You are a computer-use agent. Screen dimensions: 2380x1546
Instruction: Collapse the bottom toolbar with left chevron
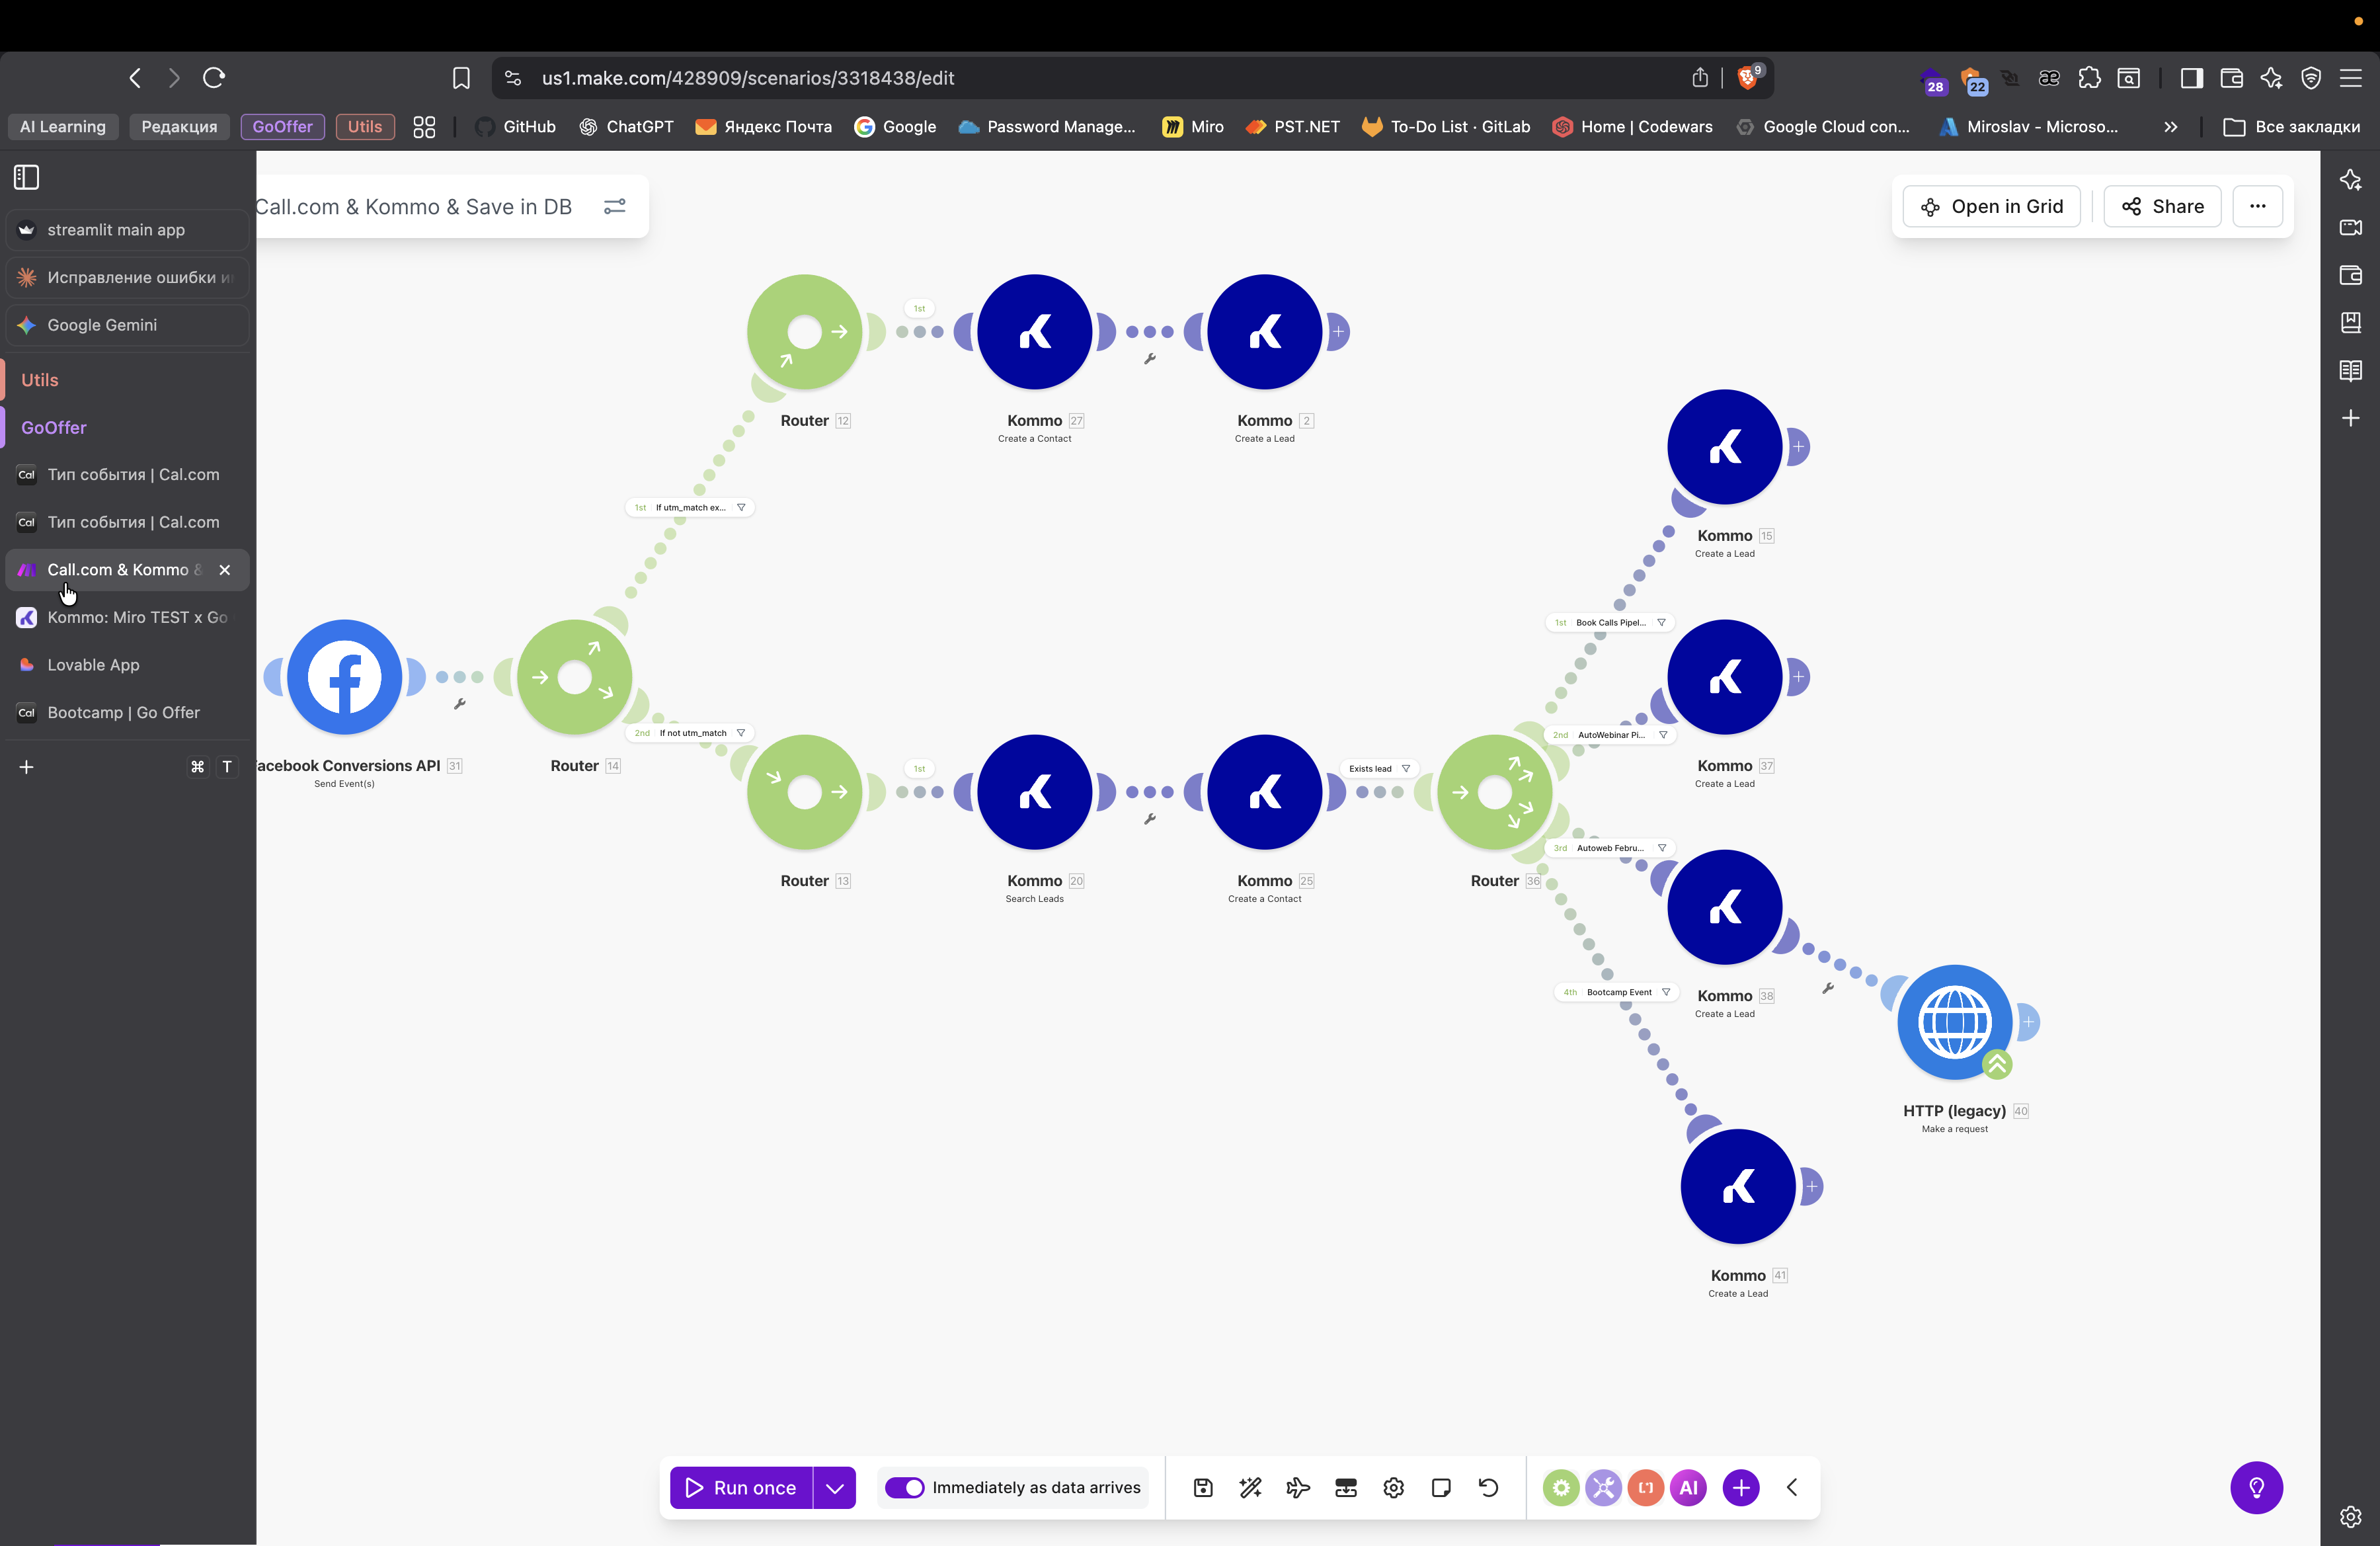click(1792, 1488)
